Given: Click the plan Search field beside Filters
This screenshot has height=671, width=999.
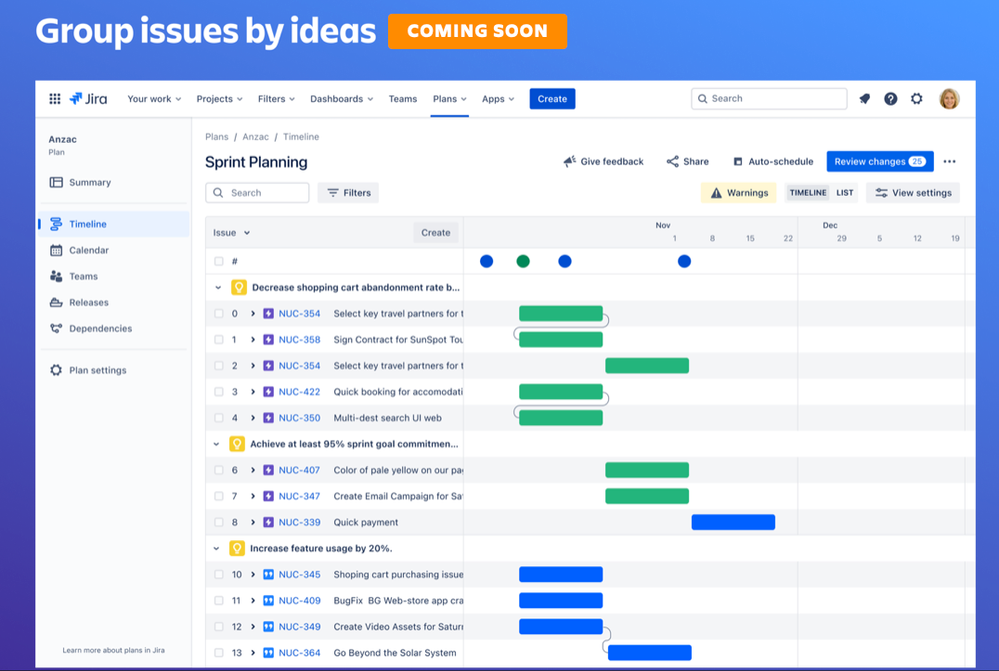Looking at the screenshot, I should 257,193.
